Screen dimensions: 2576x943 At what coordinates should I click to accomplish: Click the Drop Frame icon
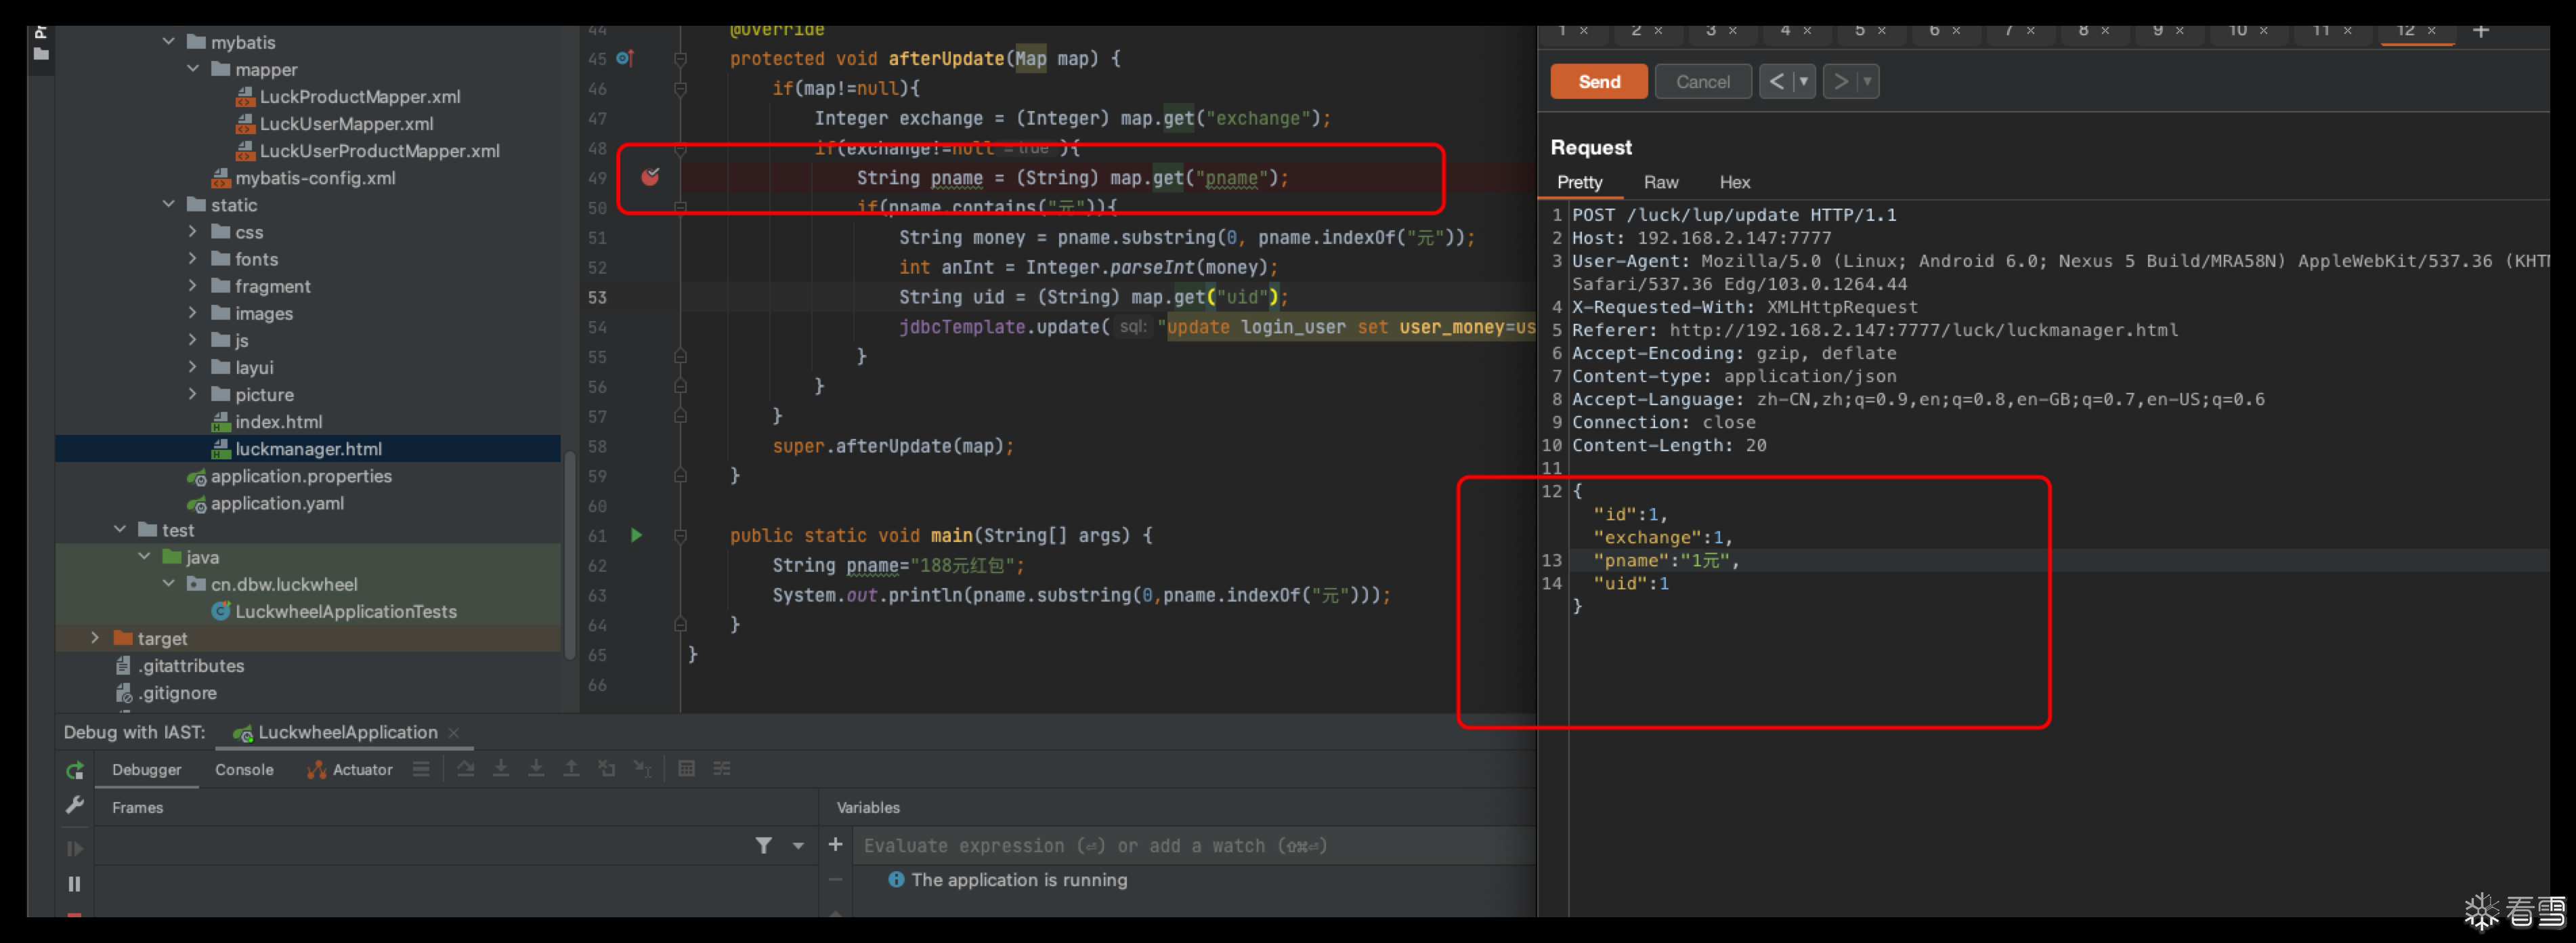click(x=607, y=768)
